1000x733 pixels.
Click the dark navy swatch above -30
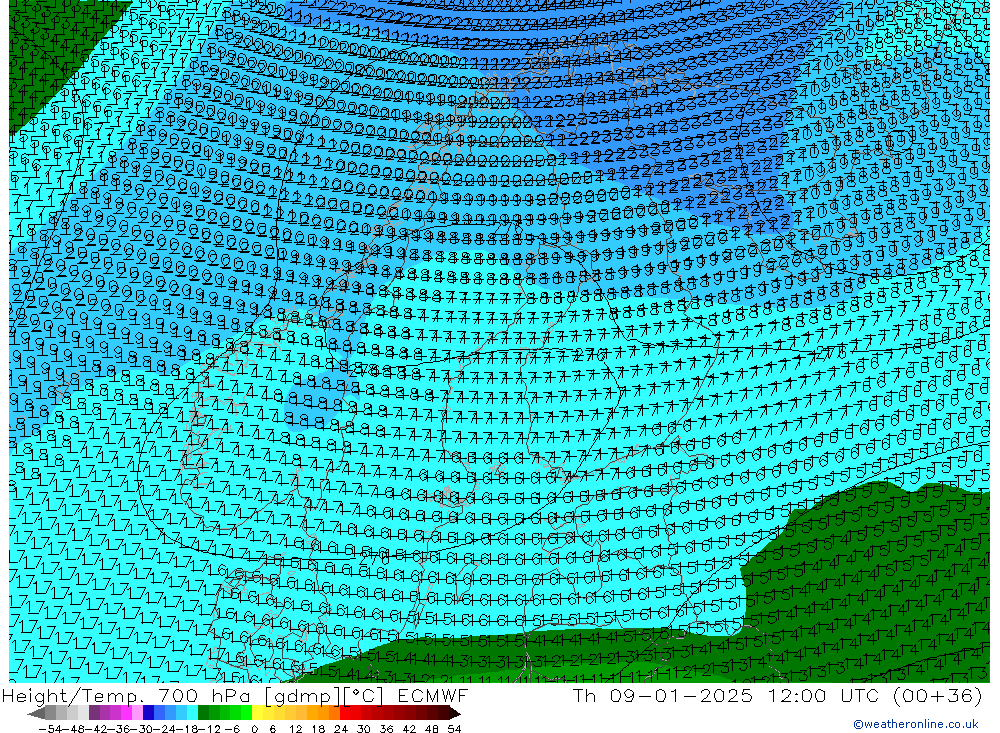coord(148,713)
